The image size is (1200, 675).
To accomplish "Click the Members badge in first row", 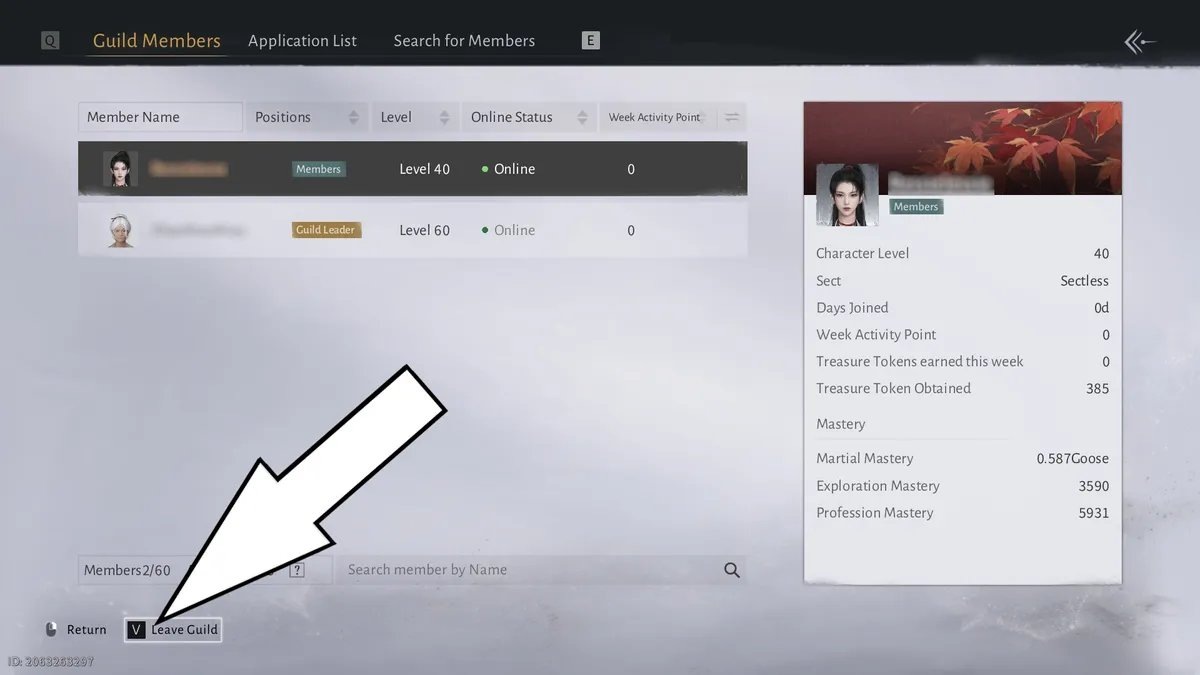I will pyautogui.click(x=318, y=169).
